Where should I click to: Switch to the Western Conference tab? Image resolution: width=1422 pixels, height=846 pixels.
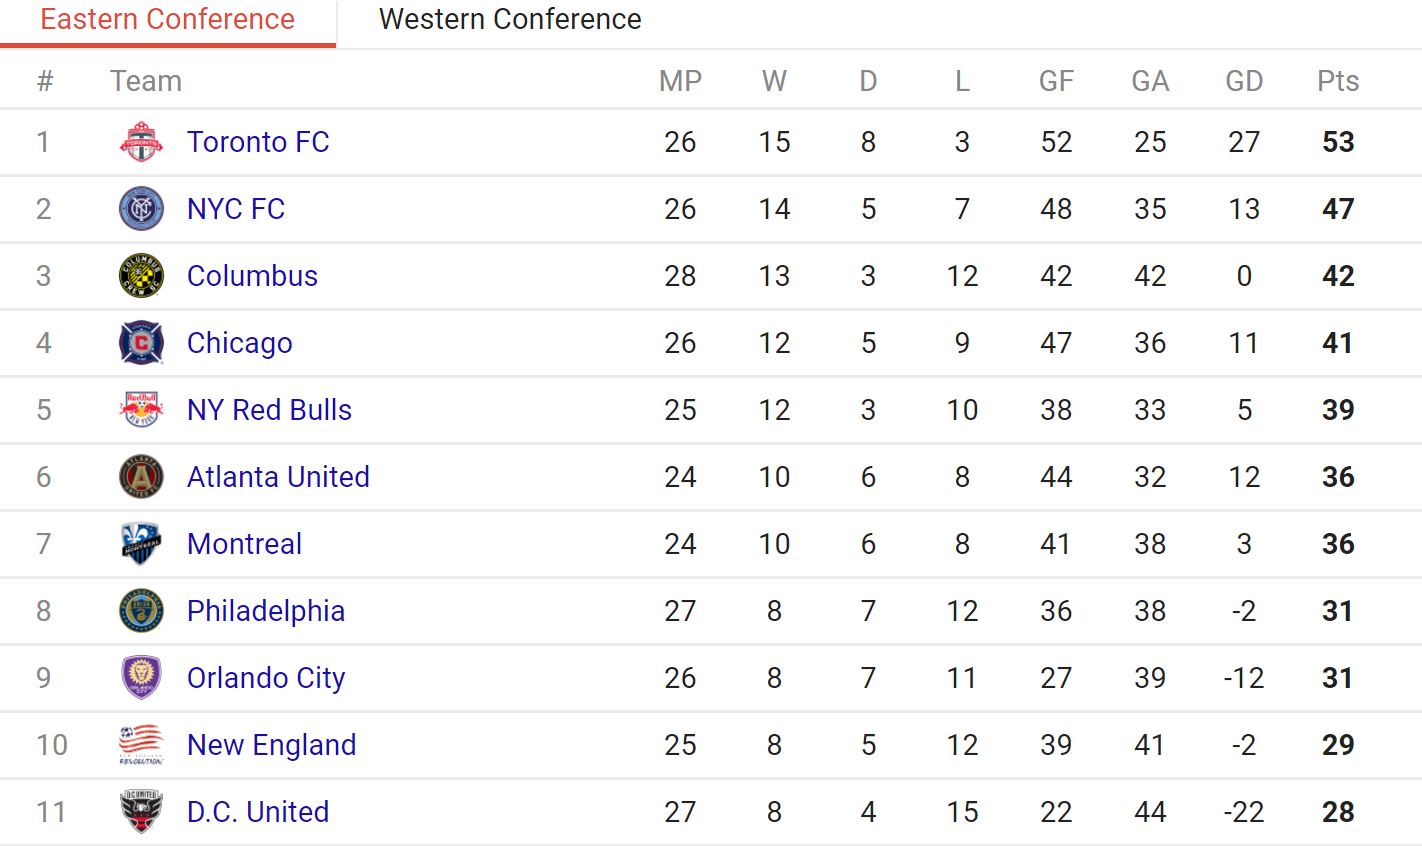(x=510, y=20)
